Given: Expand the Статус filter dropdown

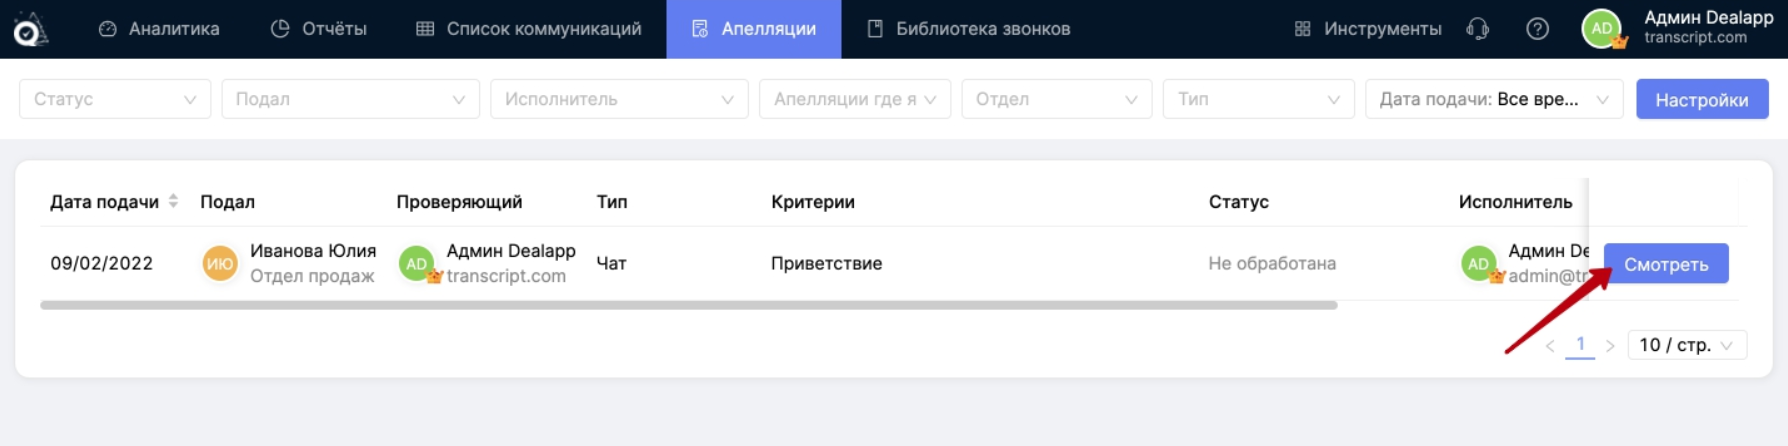Looking at the screenshot, I should coord(115,99).
